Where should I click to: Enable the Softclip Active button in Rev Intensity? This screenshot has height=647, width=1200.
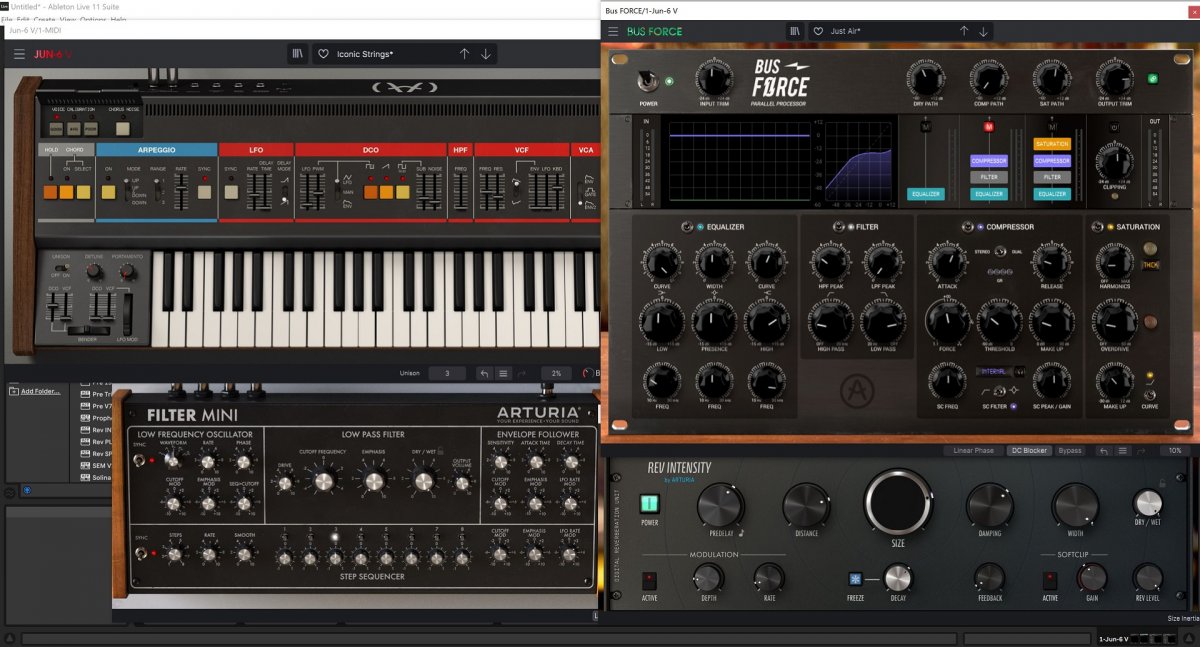click(x=1049, y=579)
